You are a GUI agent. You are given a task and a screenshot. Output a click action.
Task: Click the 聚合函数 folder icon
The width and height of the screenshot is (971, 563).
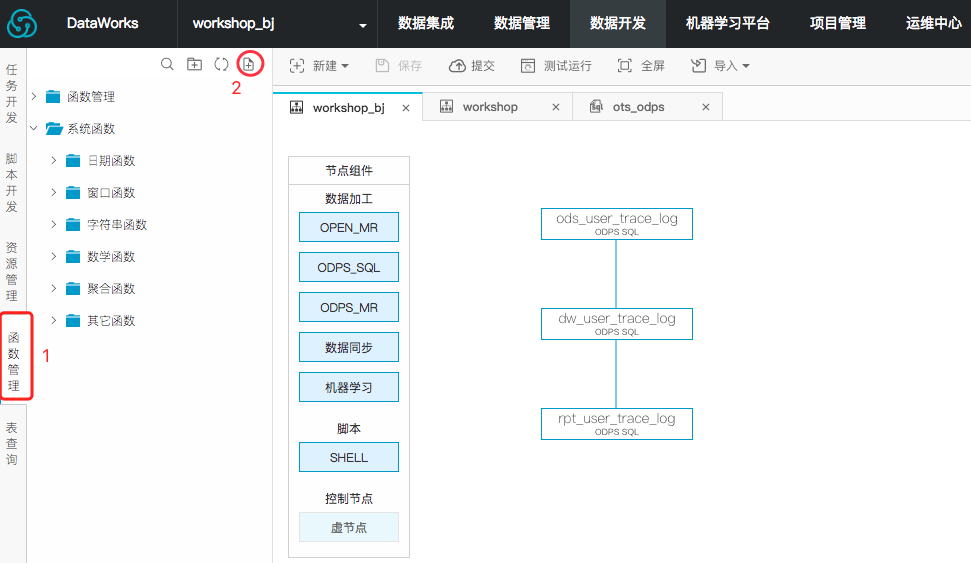coord(73,289)
